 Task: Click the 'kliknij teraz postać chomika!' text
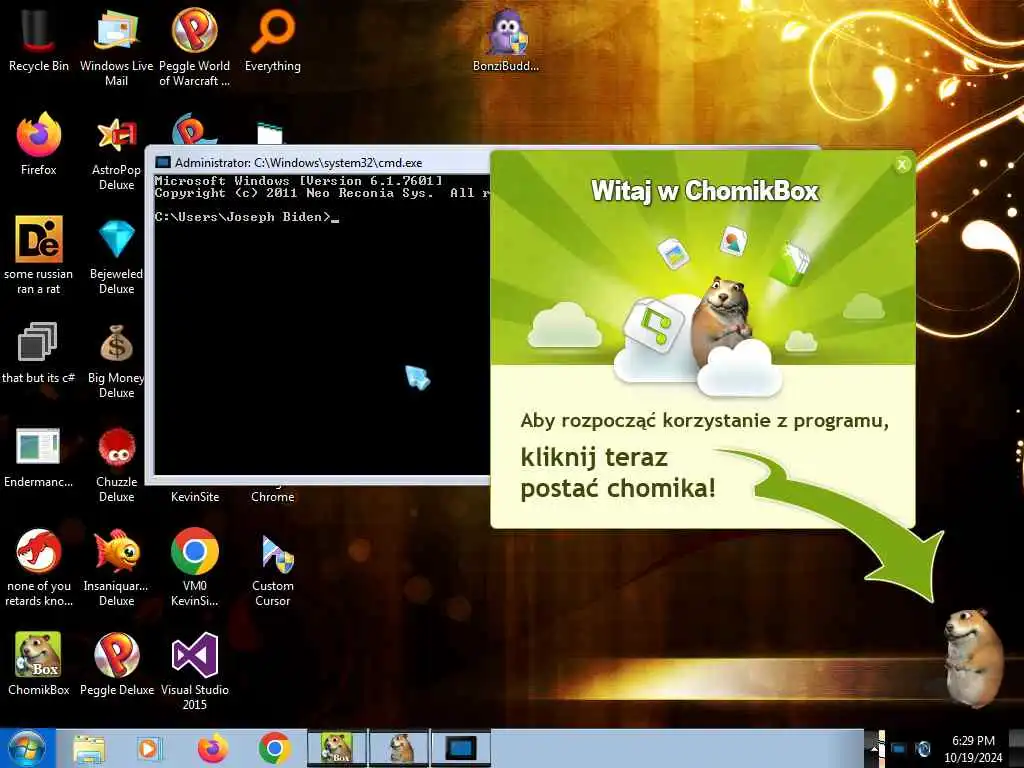point(618,473)
